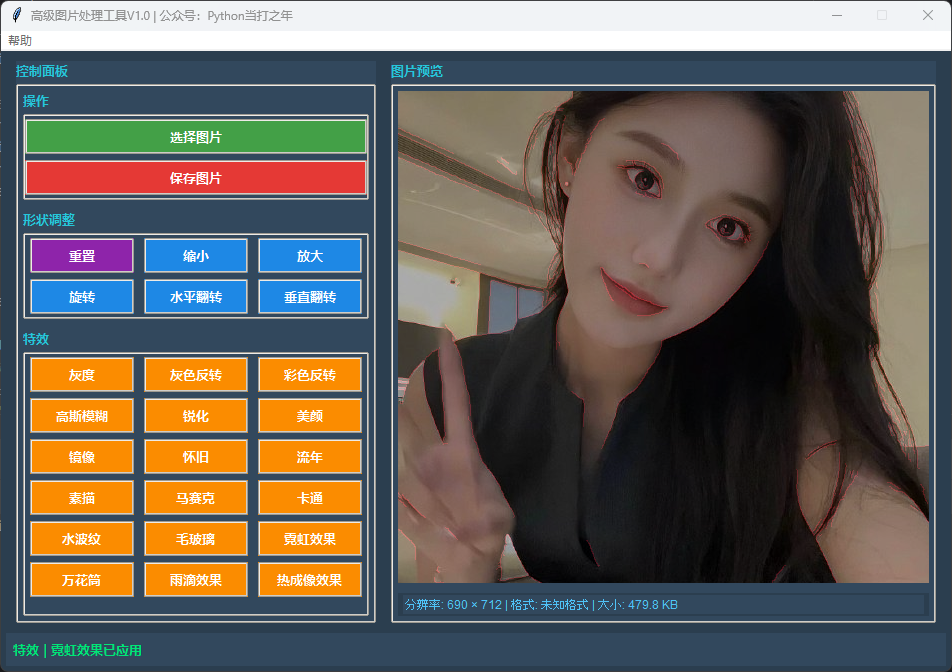Apply the 雨滴效果 raindrop effect
Viewport: 952px width, 672px height.
click(196, 580)
